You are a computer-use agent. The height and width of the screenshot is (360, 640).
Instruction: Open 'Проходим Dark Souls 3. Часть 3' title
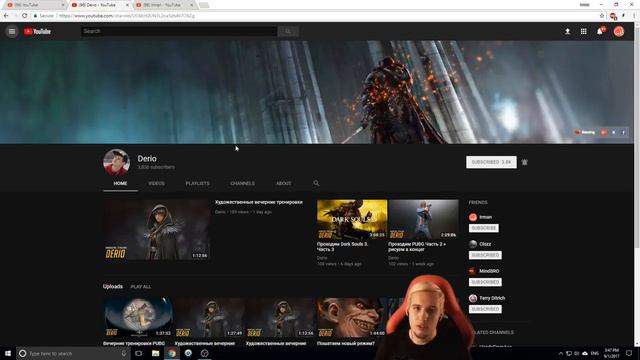click(343, 247)
